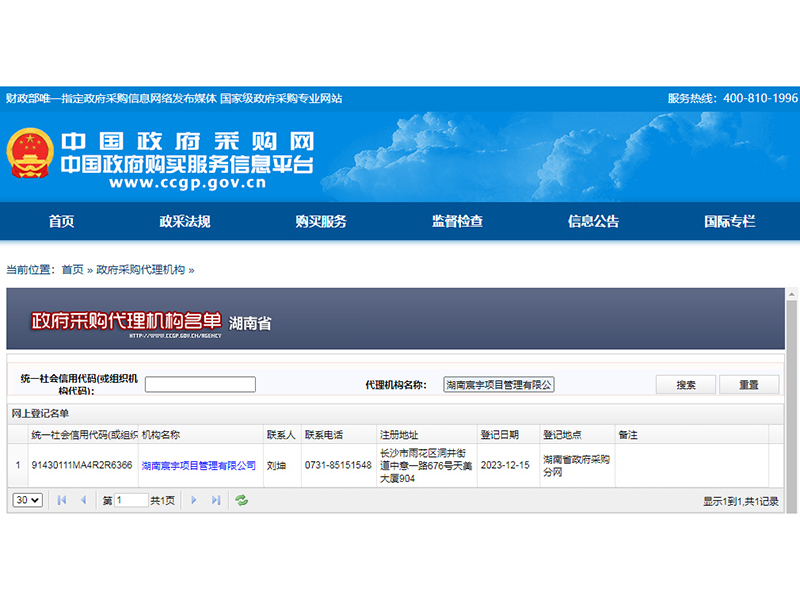The height and width of the screenshot is (600, 800).
Task: Click 联系电话 column header
Action: tap(339, 435)
